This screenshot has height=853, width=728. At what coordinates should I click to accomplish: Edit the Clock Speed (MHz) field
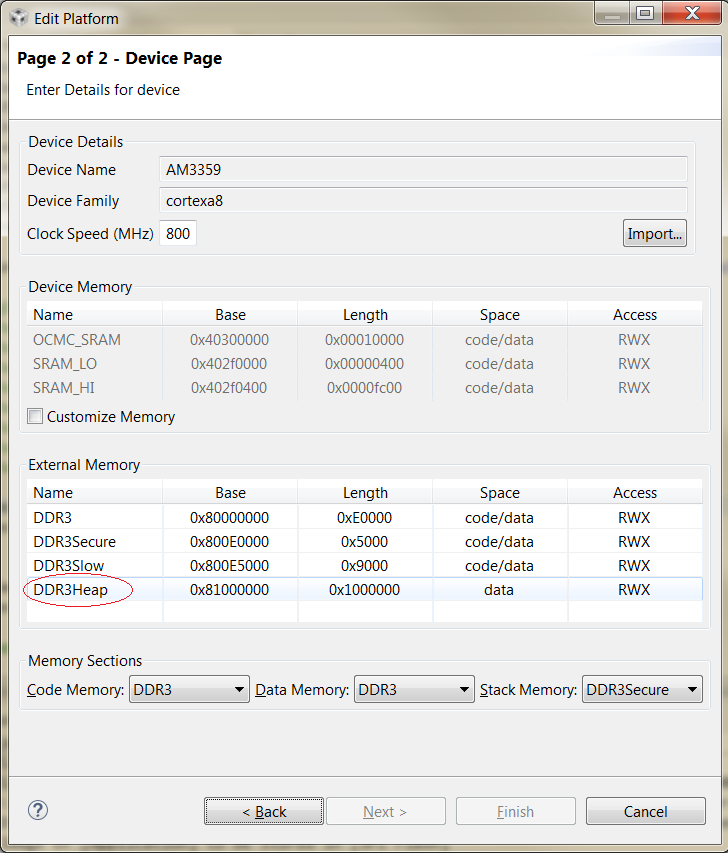(x=178, y=234)
